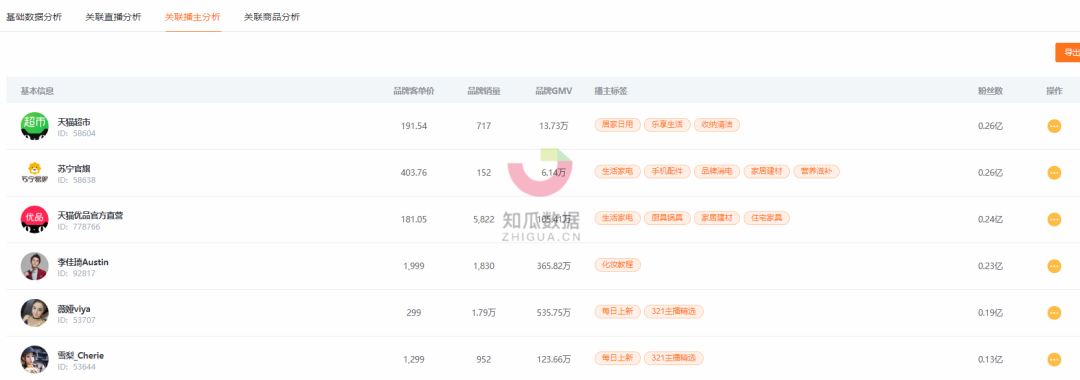The width and height of the screenshot is (1080, 380).
Task: Click 家居建材 tag in 苏宁官旗 row
Action: tap(767, 171)
